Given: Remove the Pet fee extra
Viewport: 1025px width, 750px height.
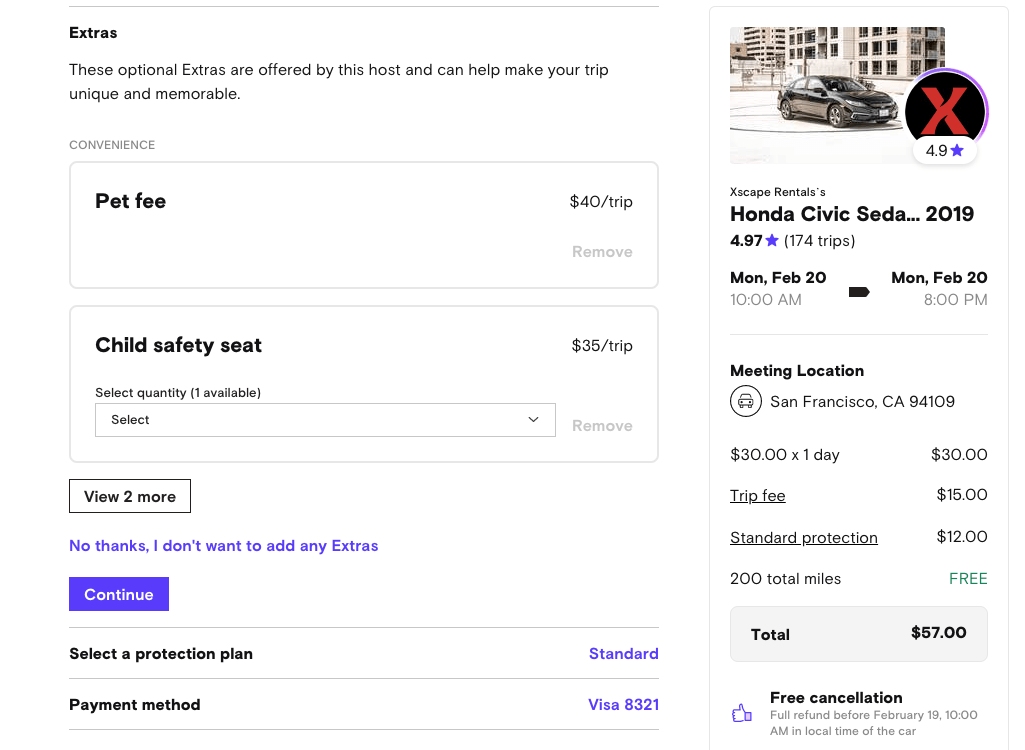Looking at the screenshot, I should 602,252.
